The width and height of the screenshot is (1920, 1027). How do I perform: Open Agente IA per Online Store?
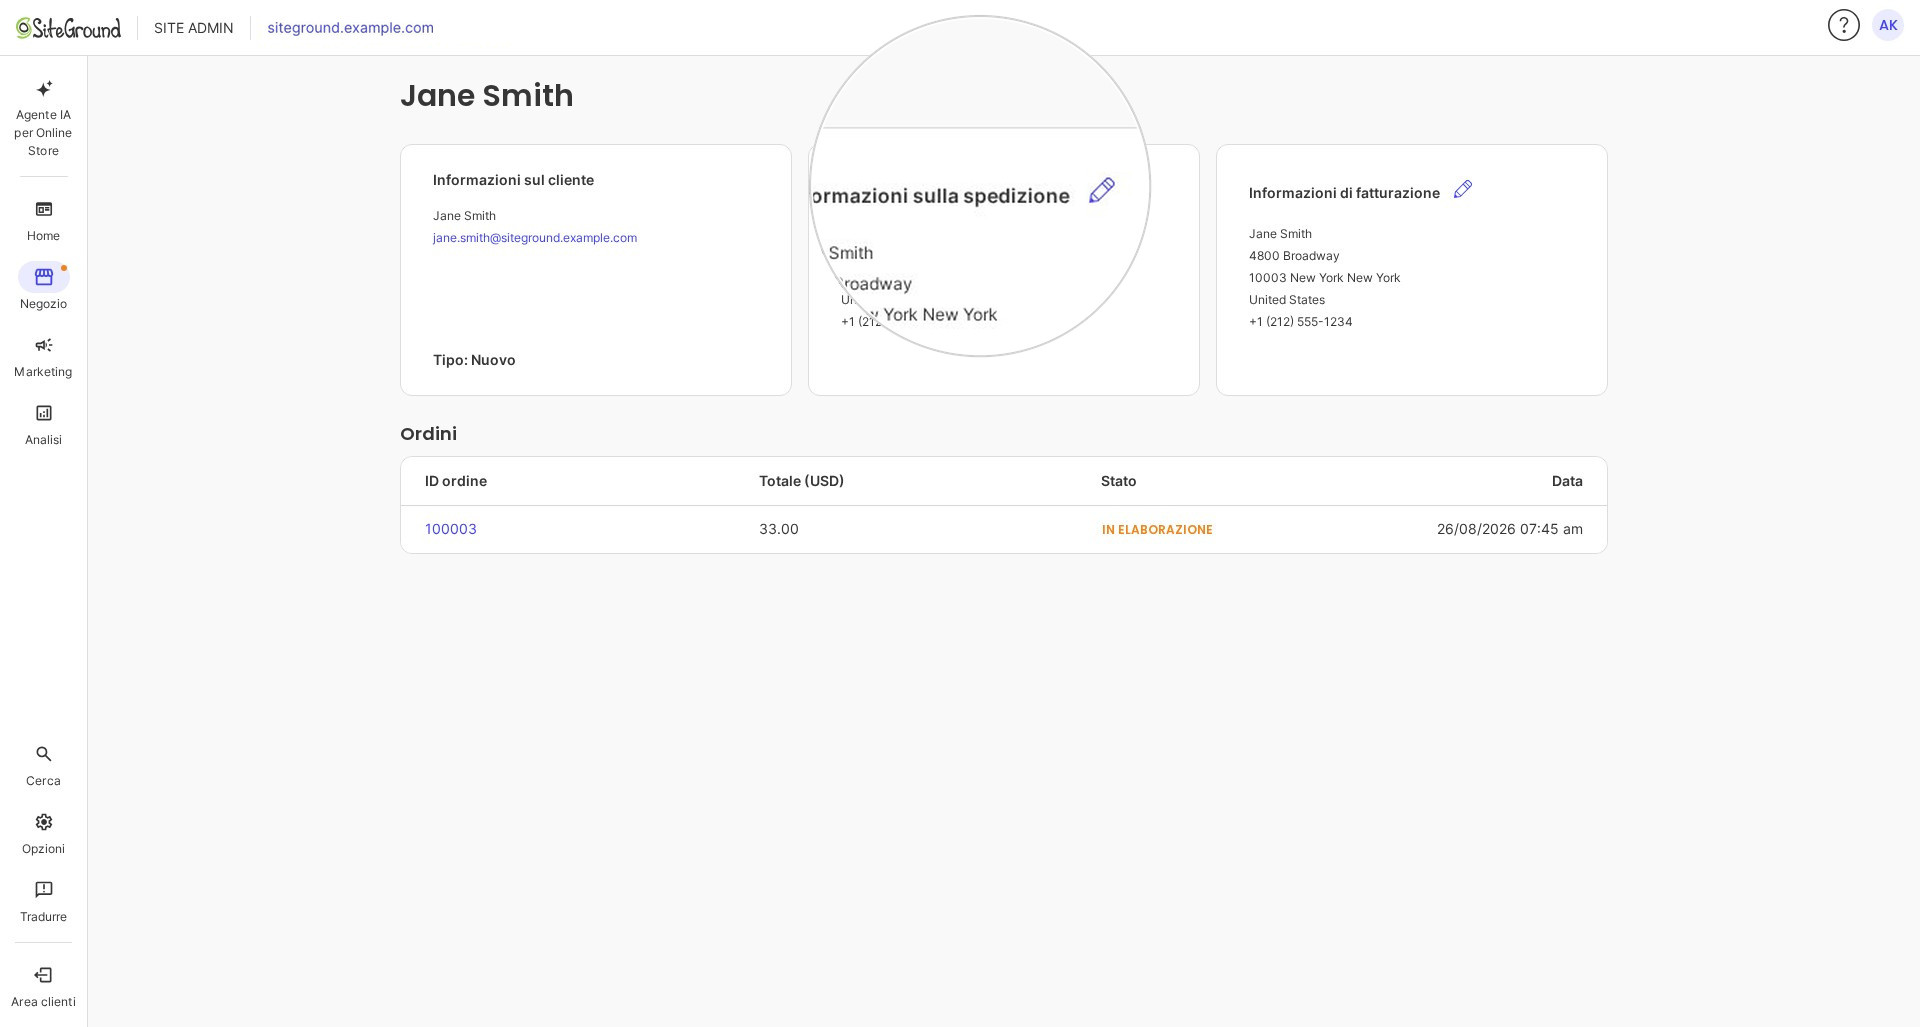[43, 119]
